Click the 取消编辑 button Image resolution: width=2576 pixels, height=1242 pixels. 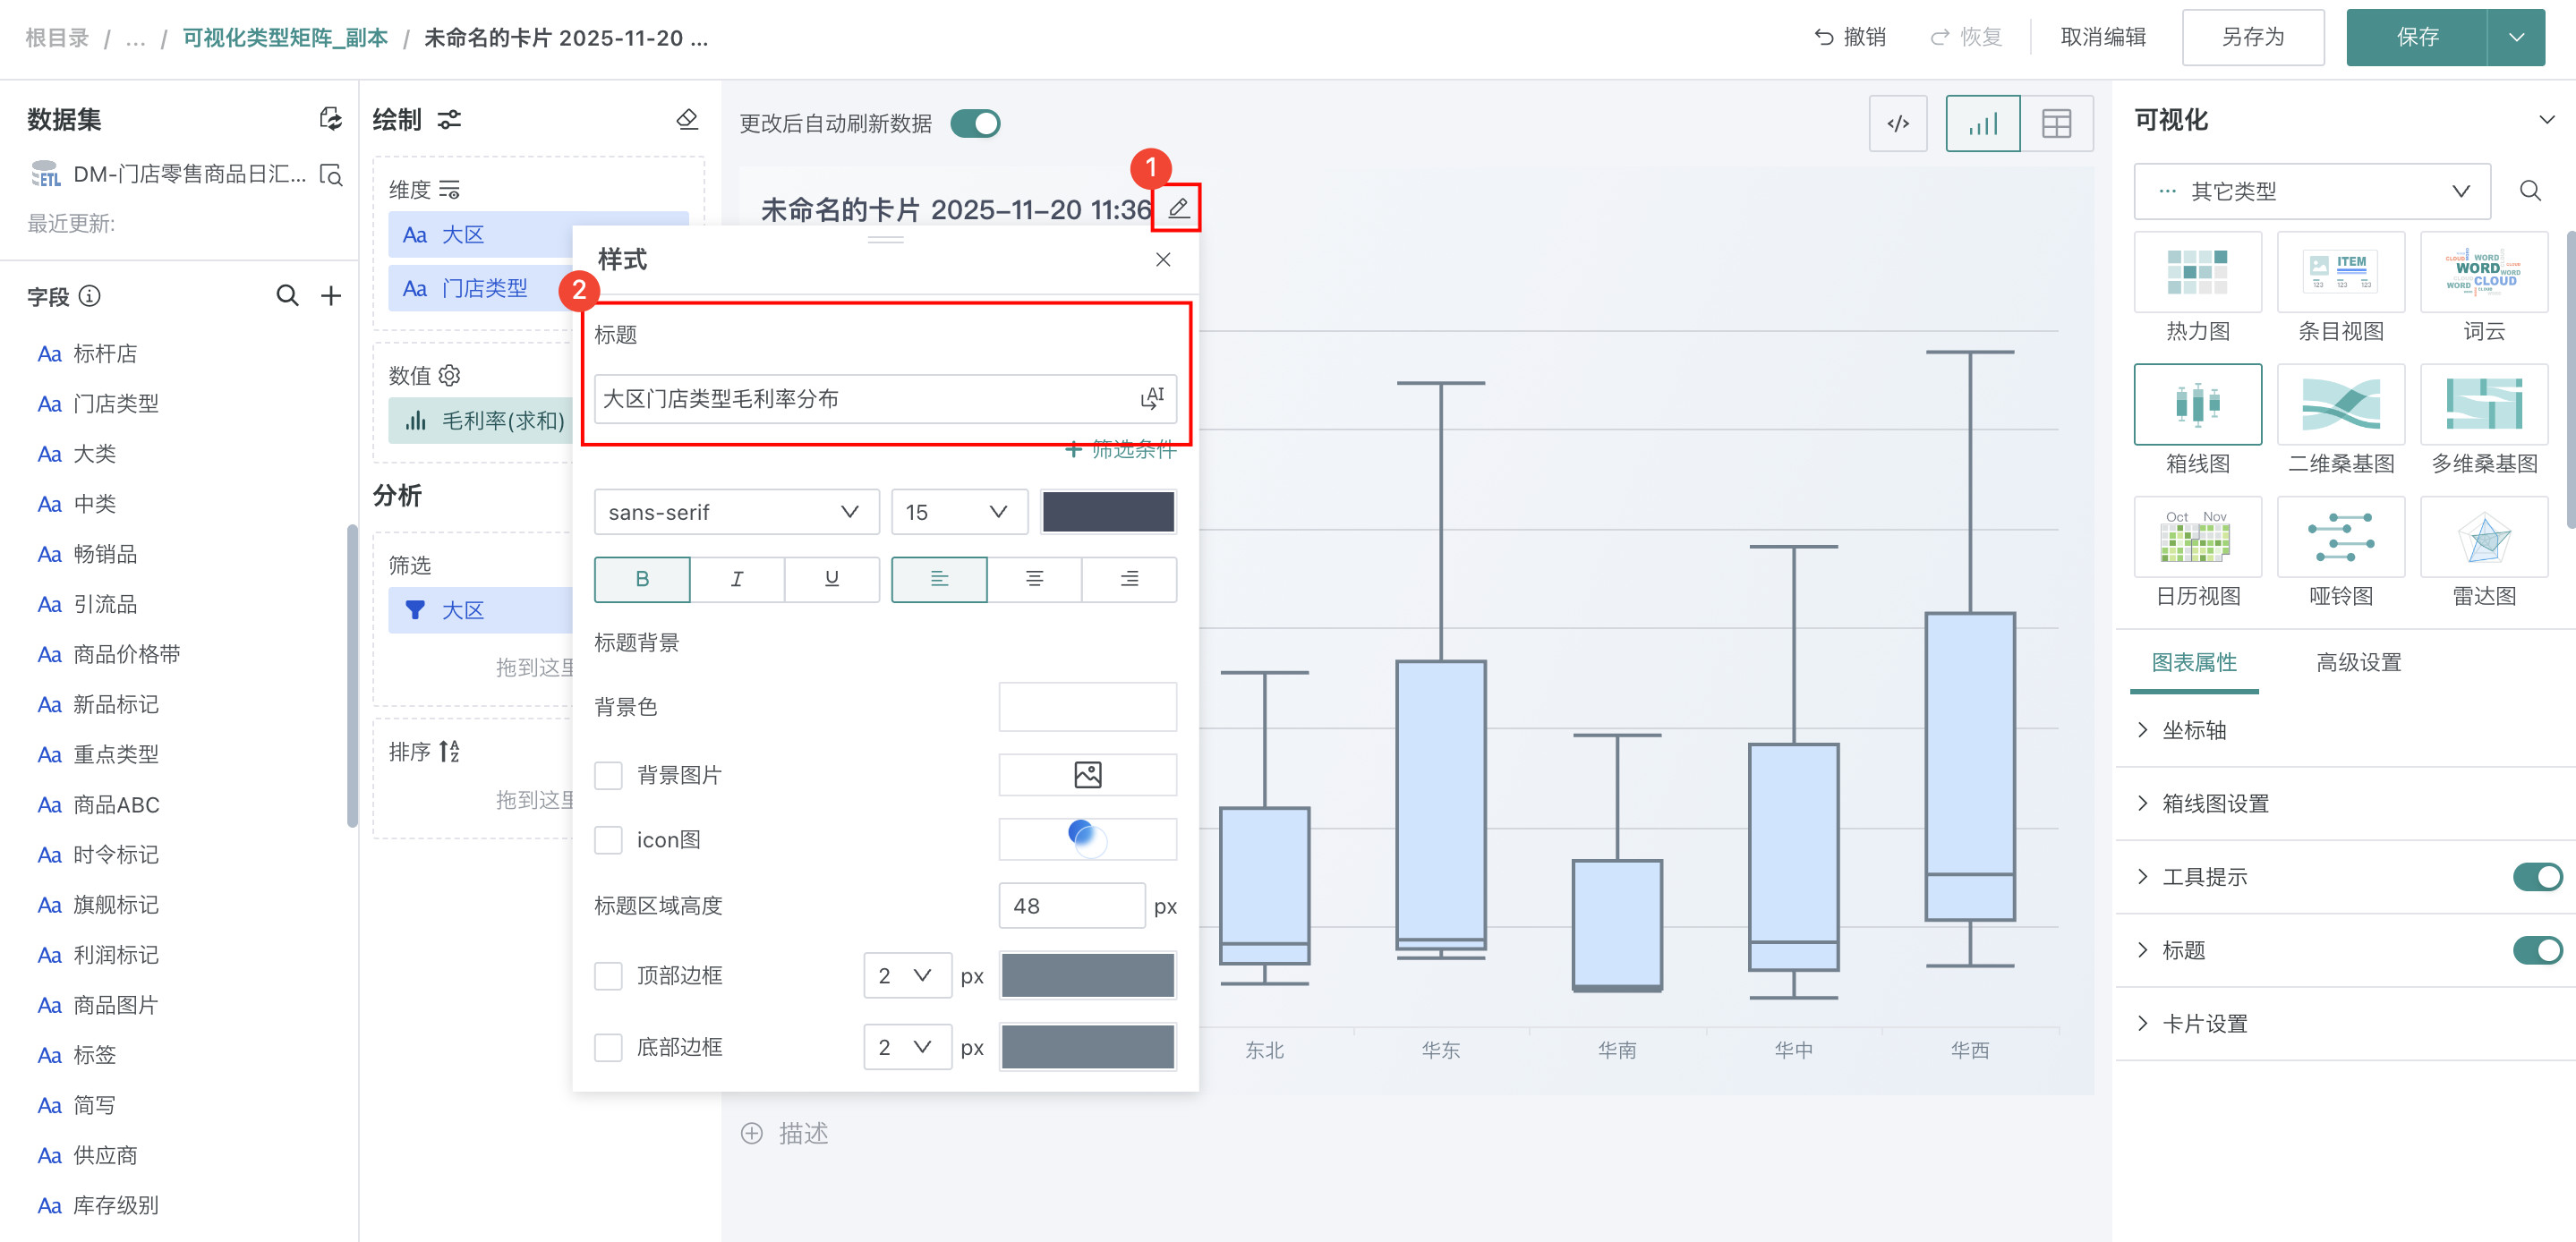click(2103, 38)
